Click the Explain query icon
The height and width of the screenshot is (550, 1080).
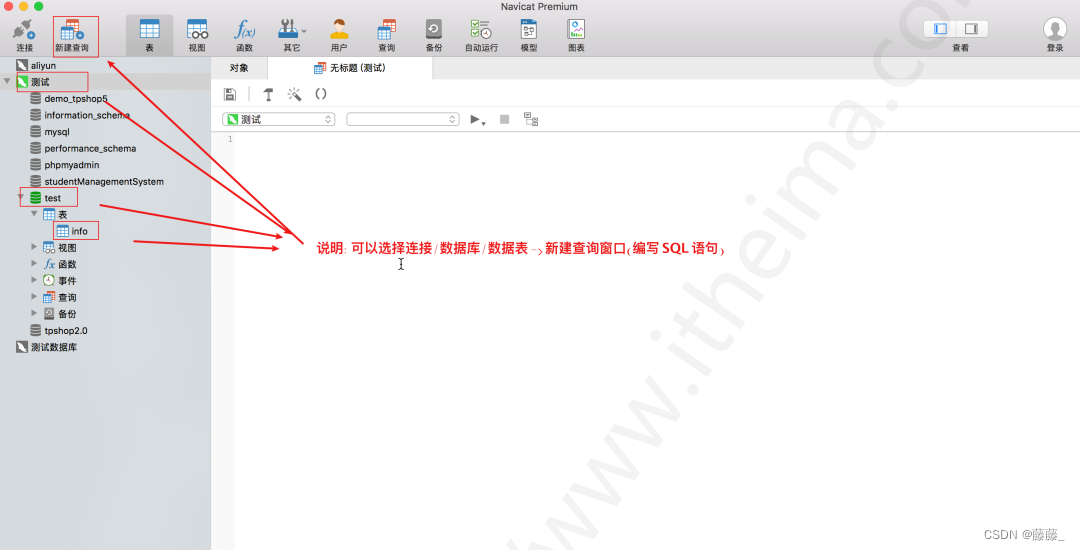tap(530, 119)
